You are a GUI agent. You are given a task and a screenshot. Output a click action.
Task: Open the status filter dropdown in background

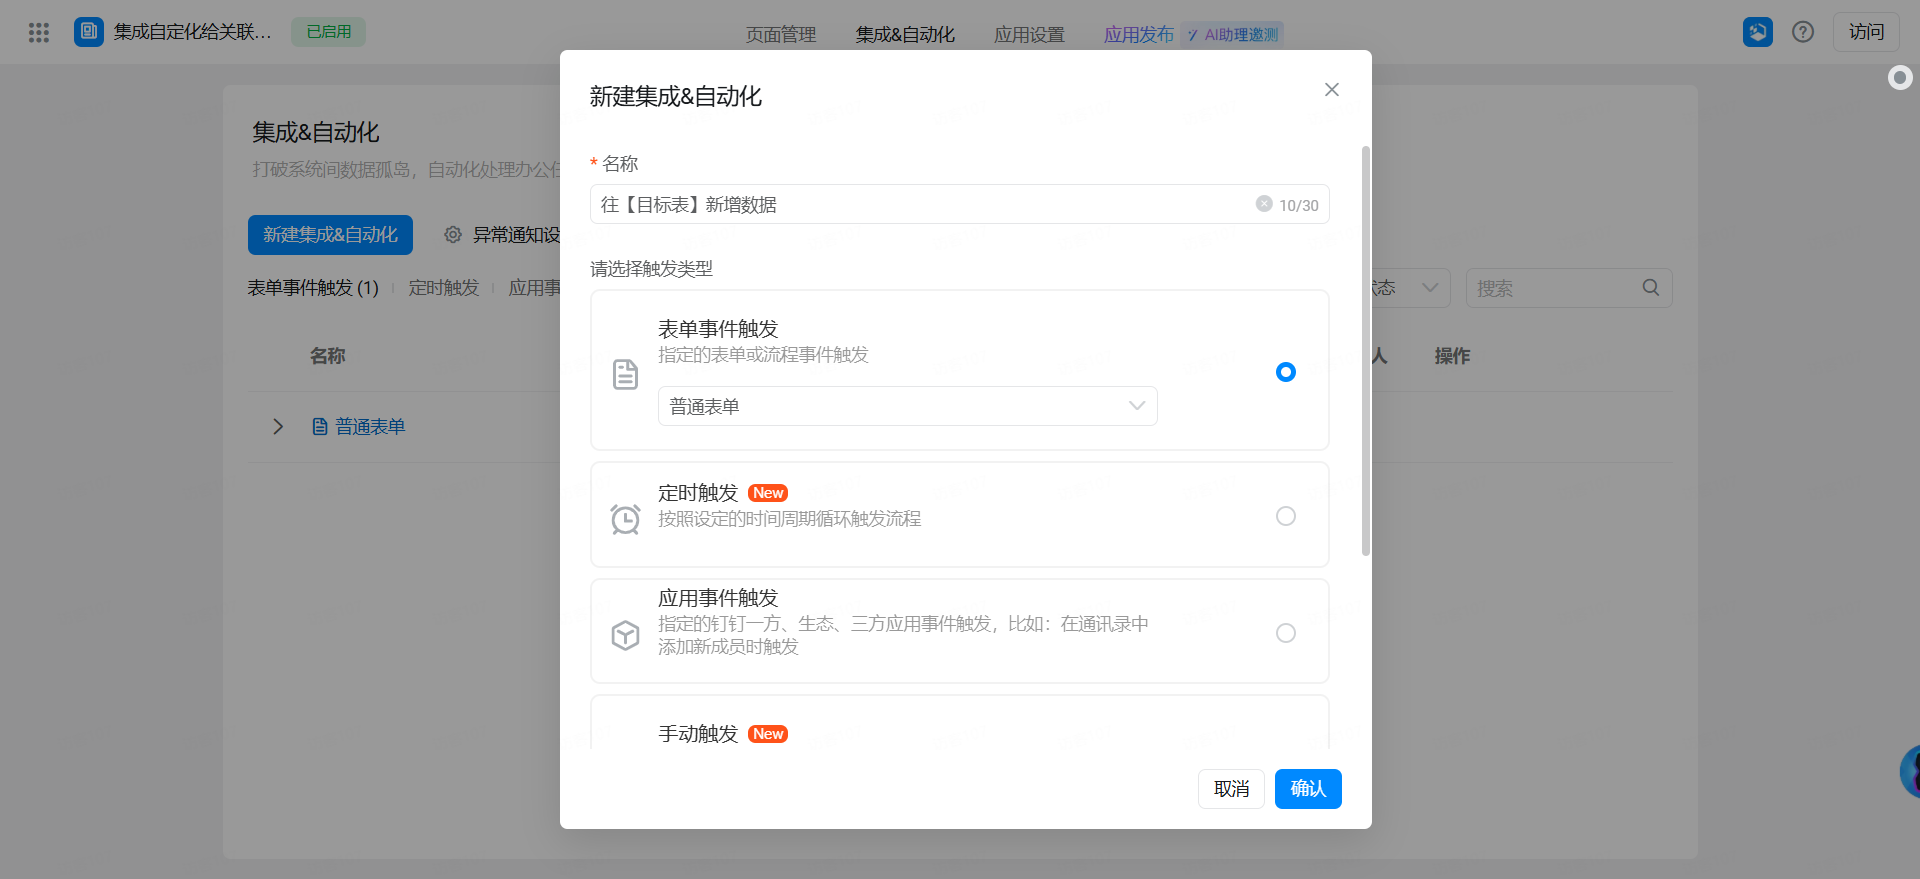(x=1410, y=288)
